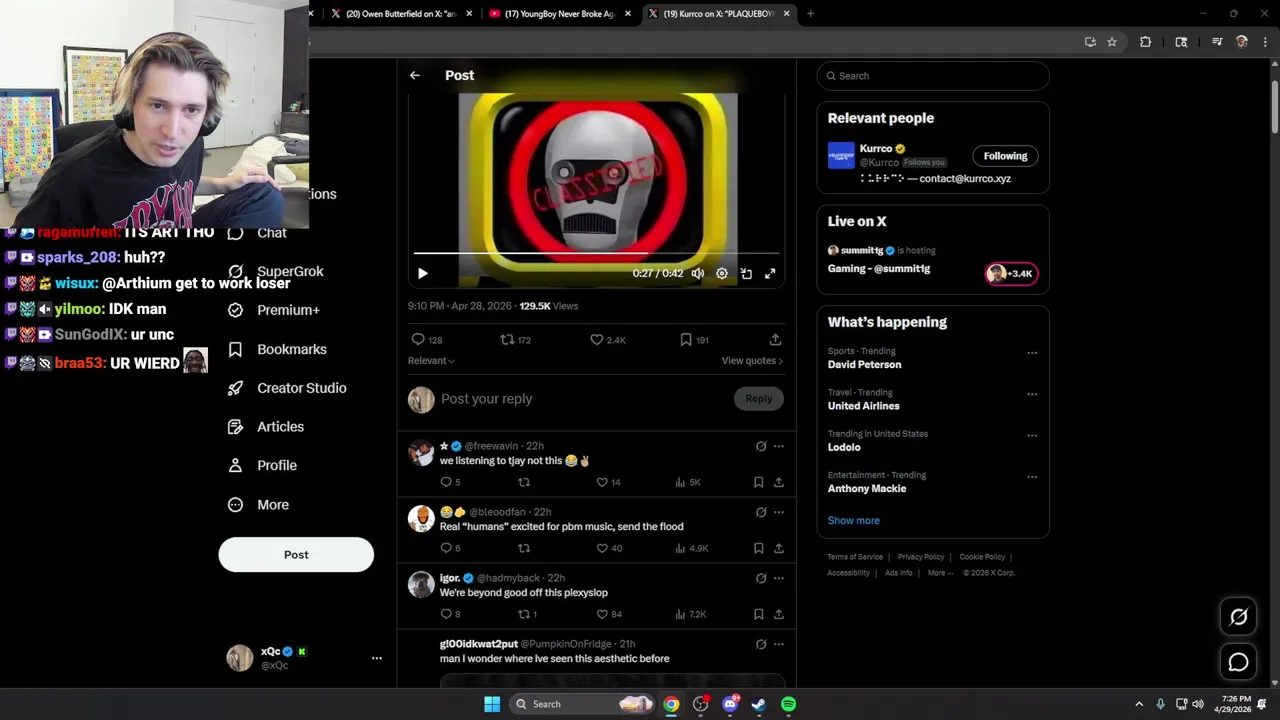Open more options on @hadmyback reply
Image resolution: width=1280 pixels, height=720 pixels.
(x=779, y=578)
